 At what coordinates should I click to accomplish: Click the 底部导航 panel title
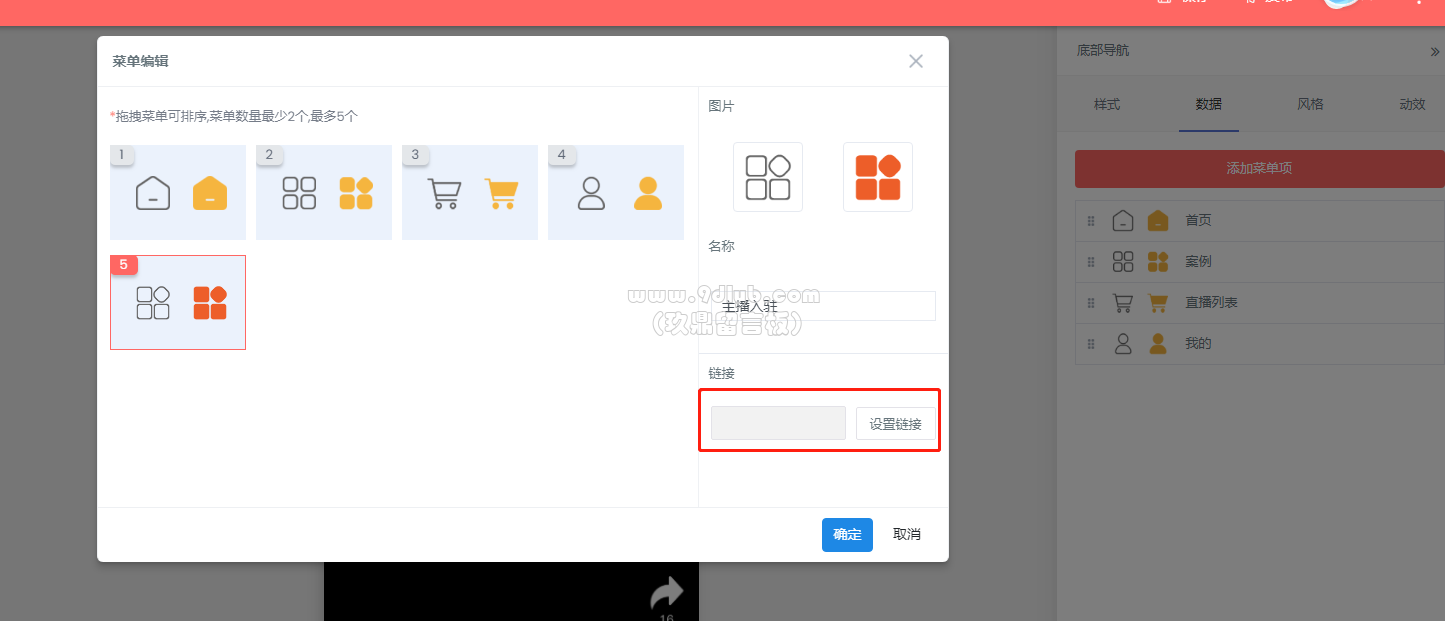point(1103,50)
